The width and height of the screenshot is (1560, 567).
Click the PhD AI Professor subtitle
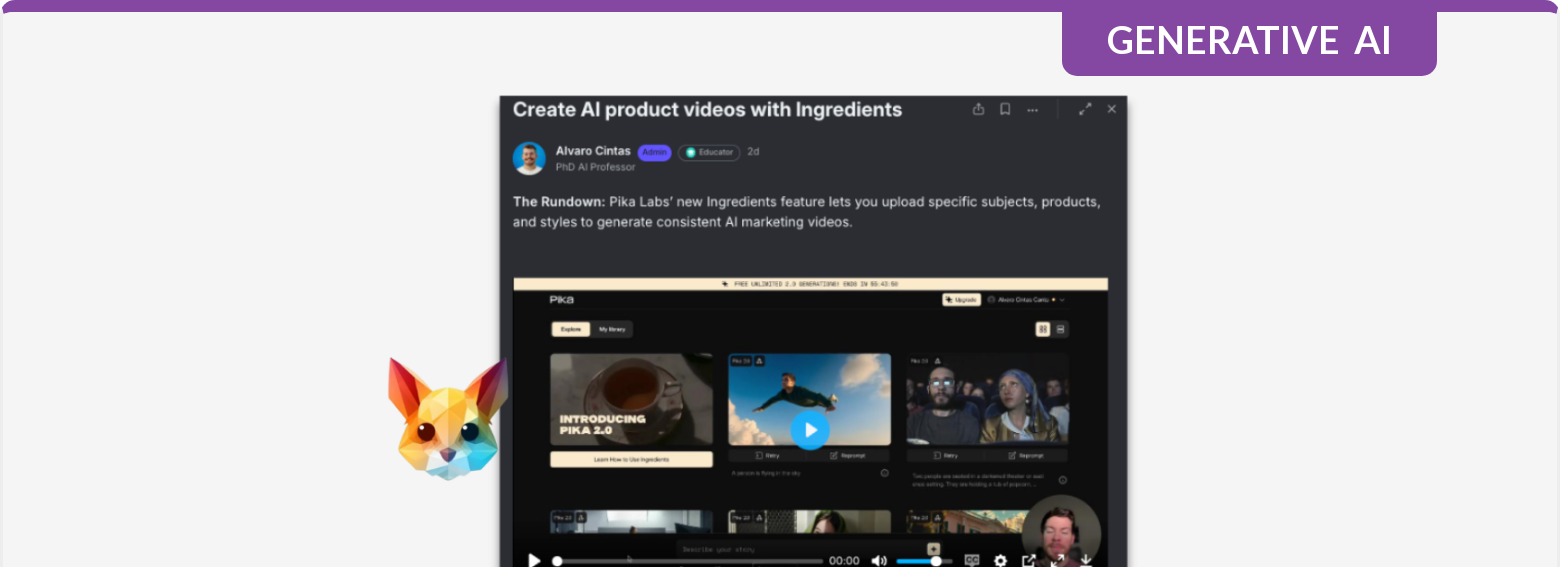[595, 167]
